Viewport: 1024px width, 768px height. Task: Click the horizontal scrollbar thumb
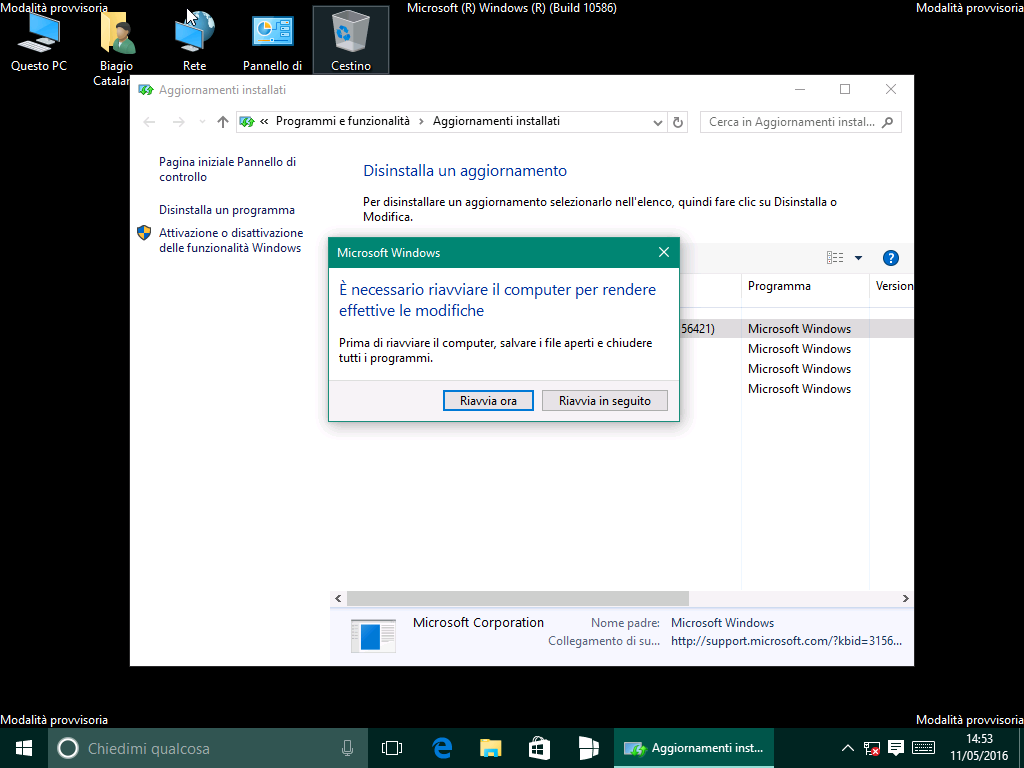518,598
